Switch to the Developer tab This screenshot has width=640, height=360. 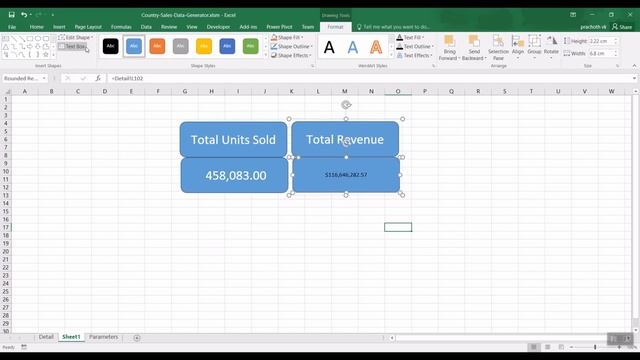pos(218,27)
